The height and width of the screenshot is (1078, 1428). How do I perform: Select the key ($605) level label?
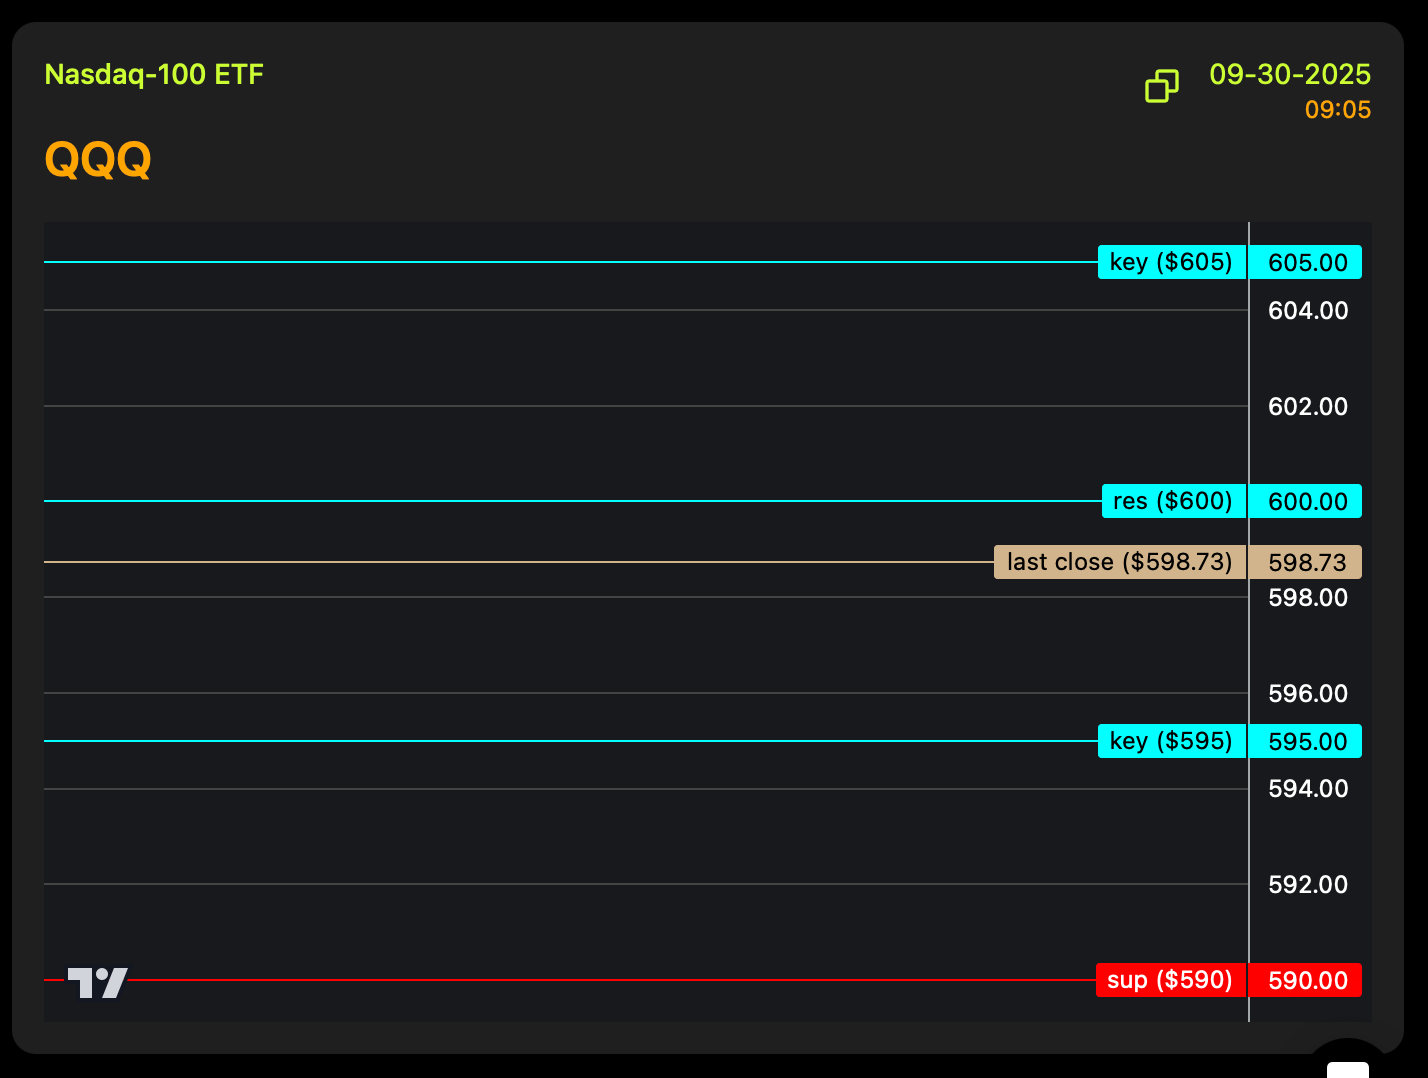click(1171, 262)
